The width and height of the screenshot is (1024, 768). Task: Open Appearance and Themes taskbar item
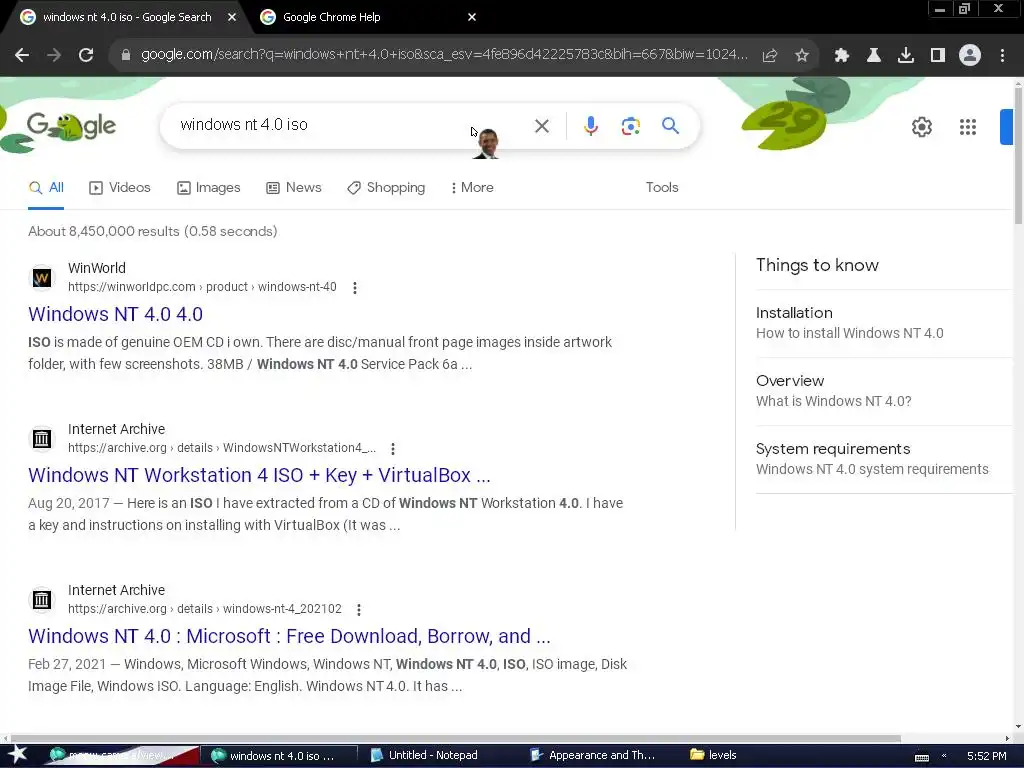coord(592,756)
